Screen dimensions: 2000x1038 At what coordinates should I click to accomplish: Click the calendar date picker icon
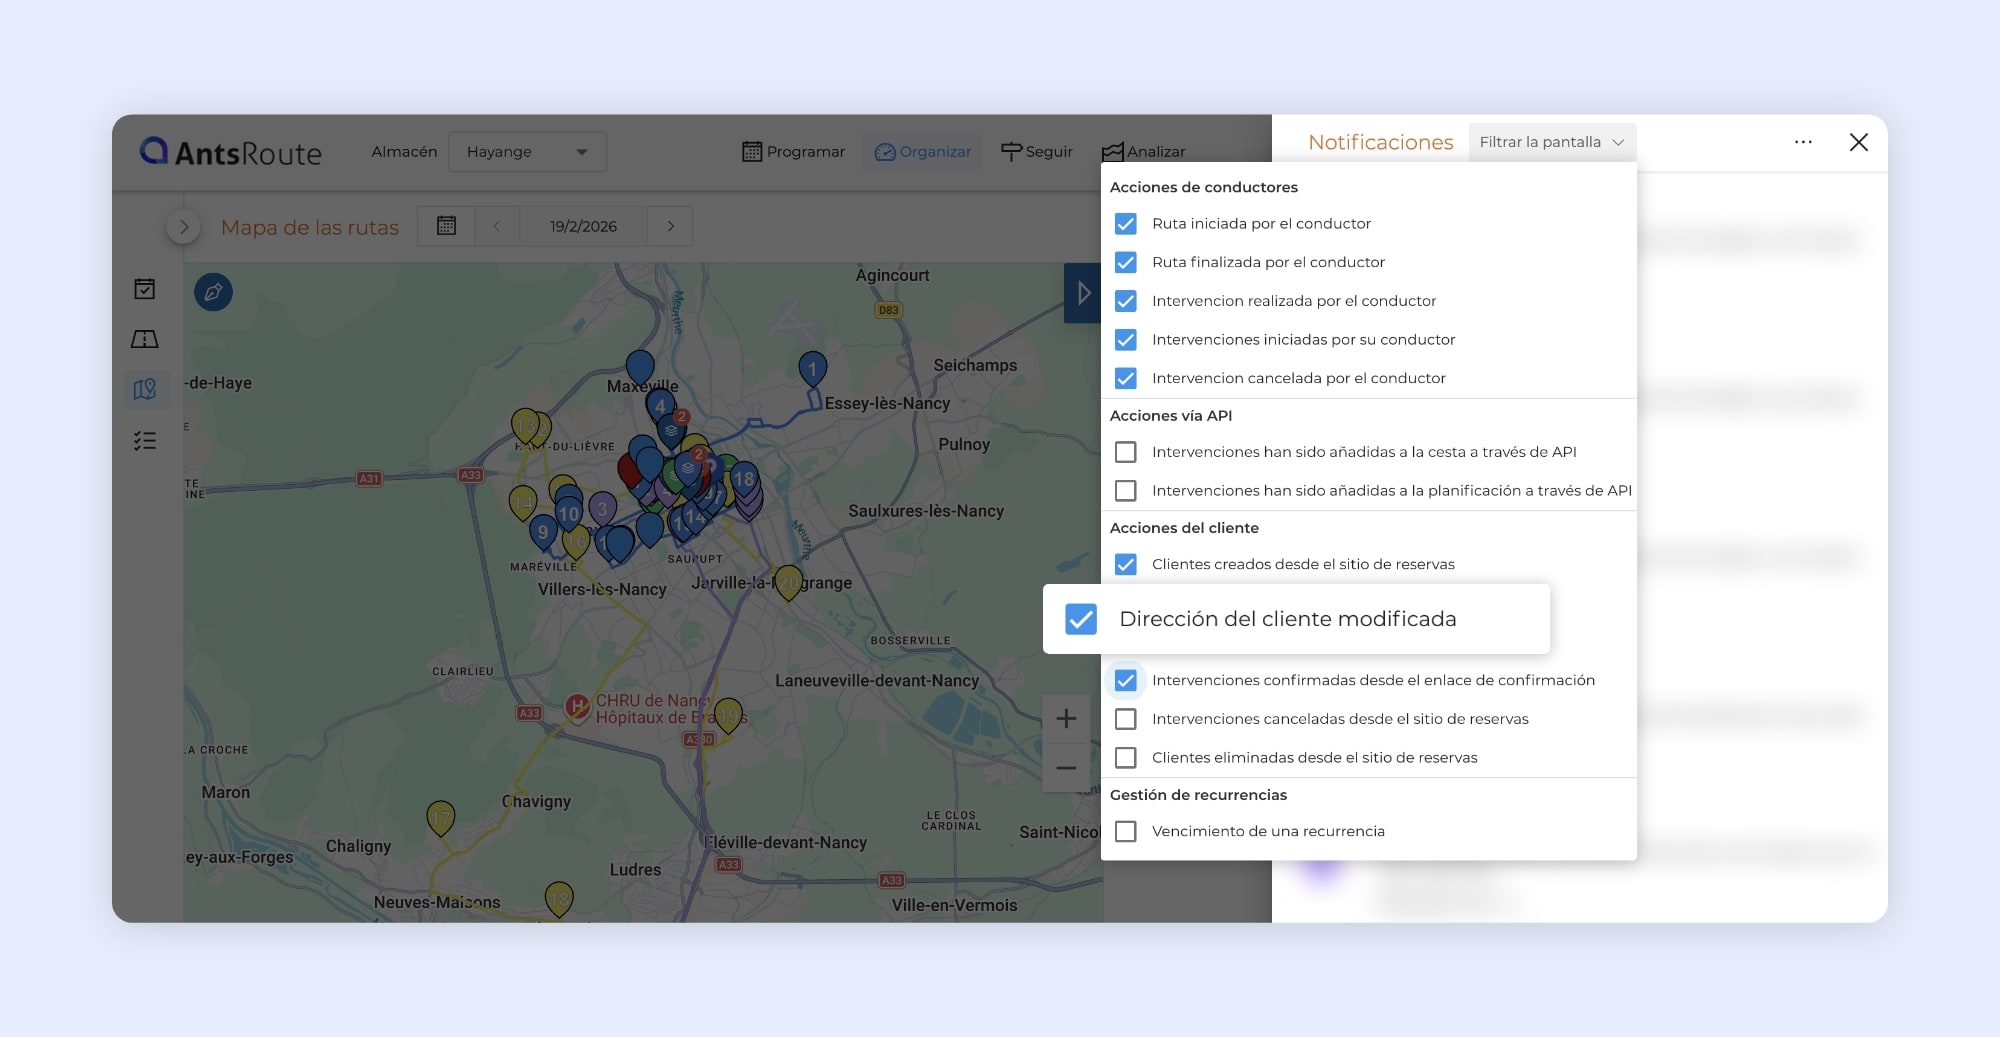[446, 226]
